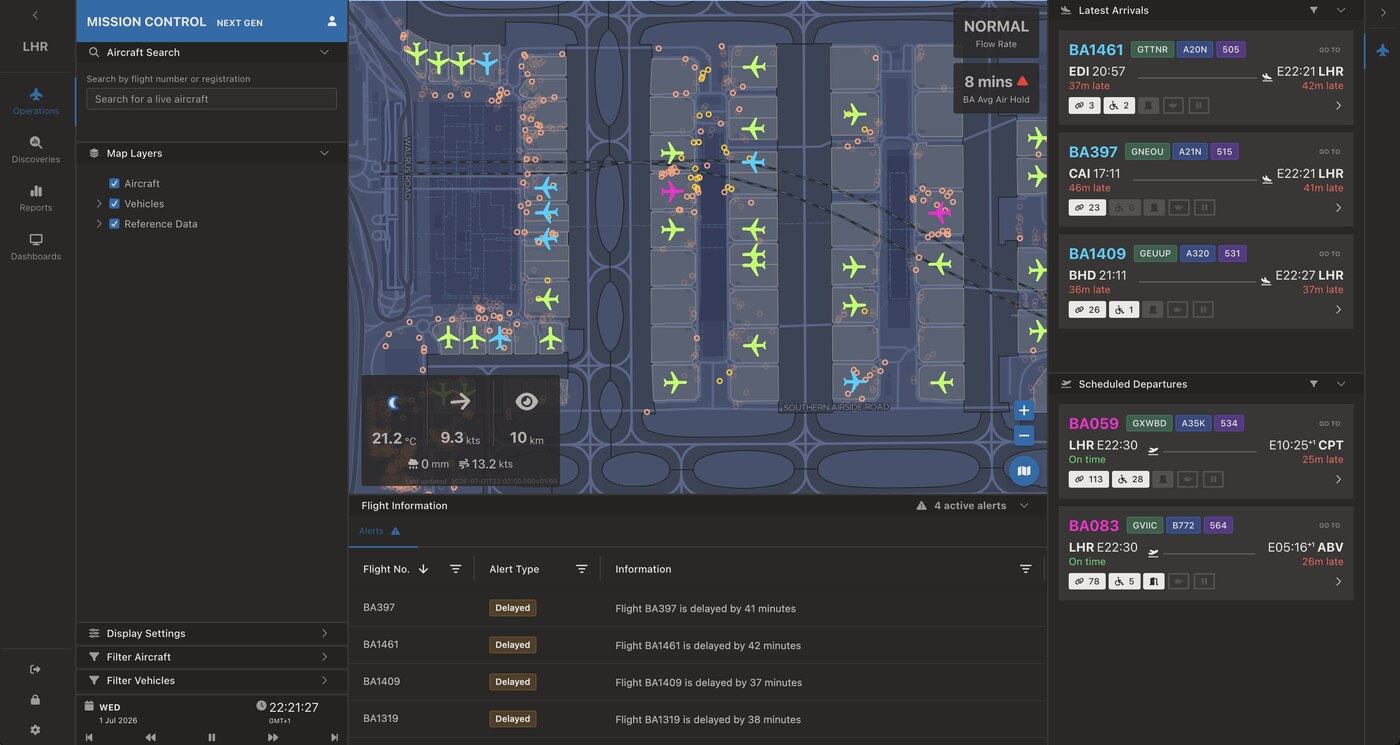
Task: Click the A35K aircraft type tag
Action: [x=1193, y=423]
